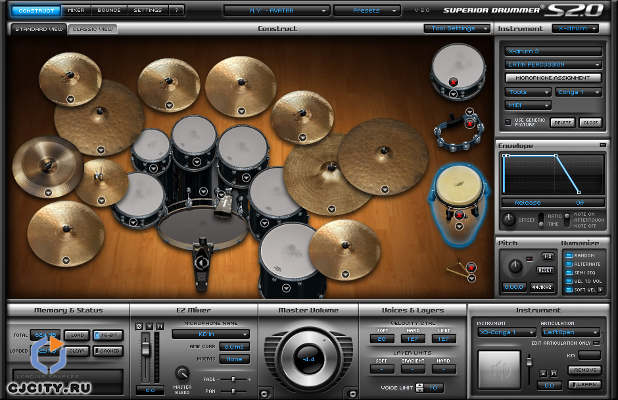Viewport: 618px width, 400px height.
Task: Select the Classic View tab
Action: click(x=93, y=29)
